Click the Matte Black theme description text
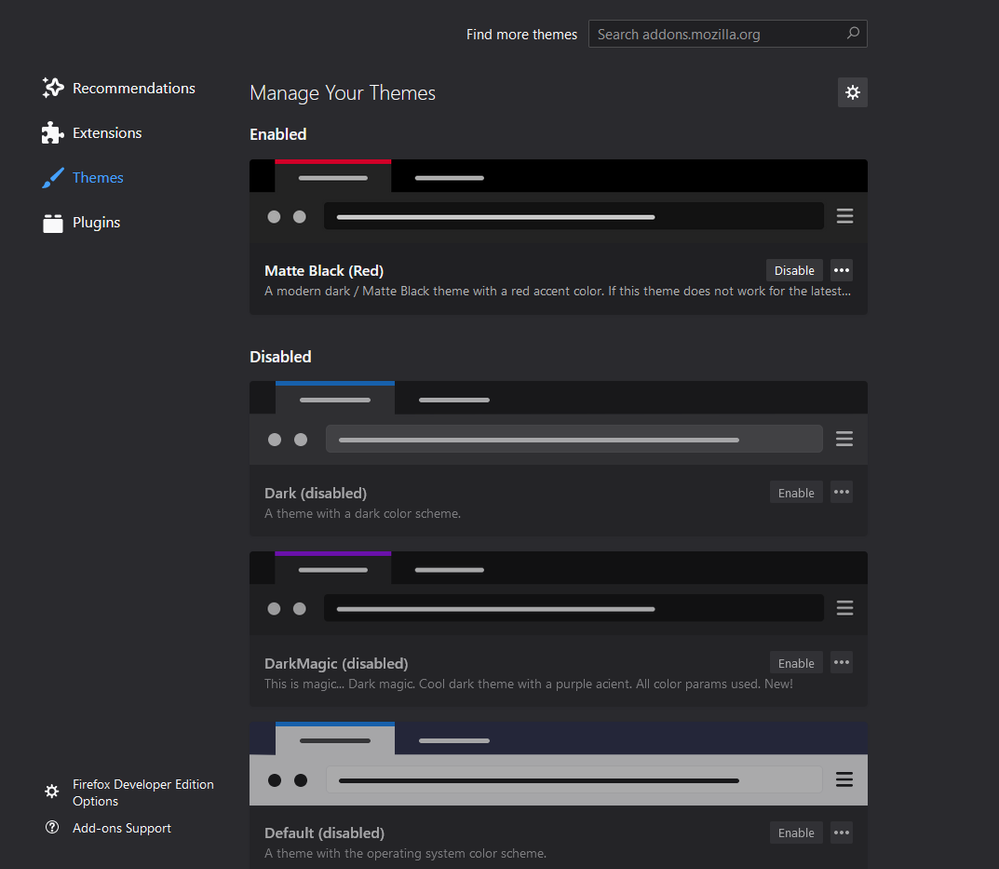Viewport: 999px width, 869px height. coord(557,291)
